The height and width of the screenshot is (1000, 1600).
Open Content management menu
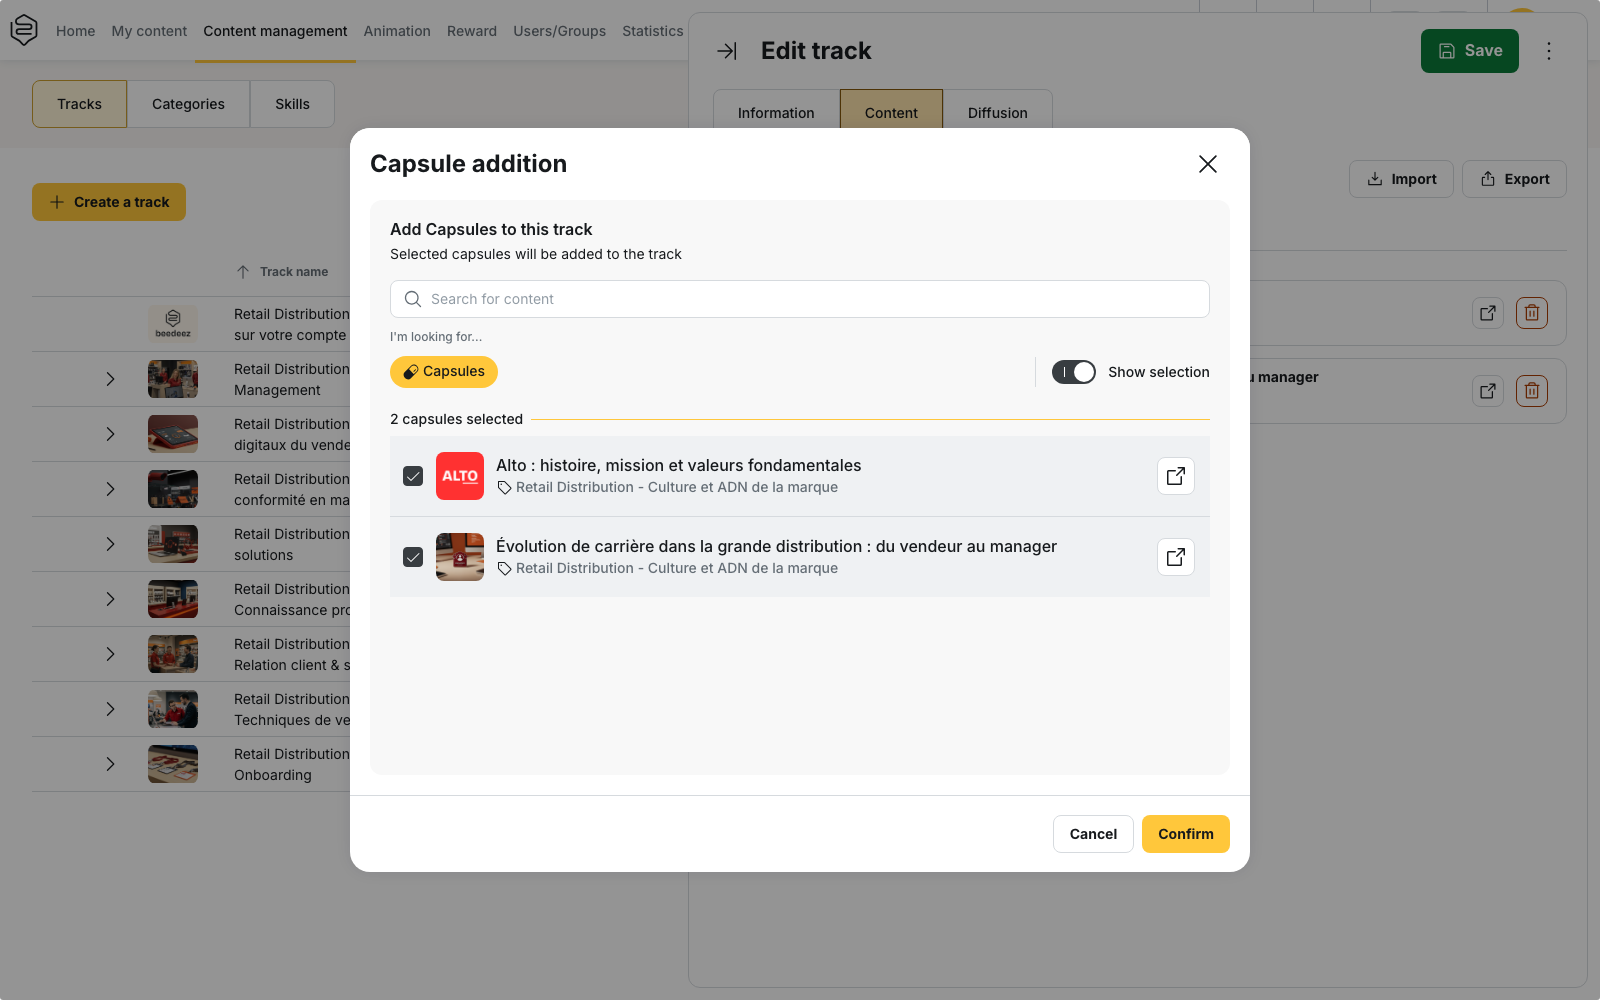(275, 31)
